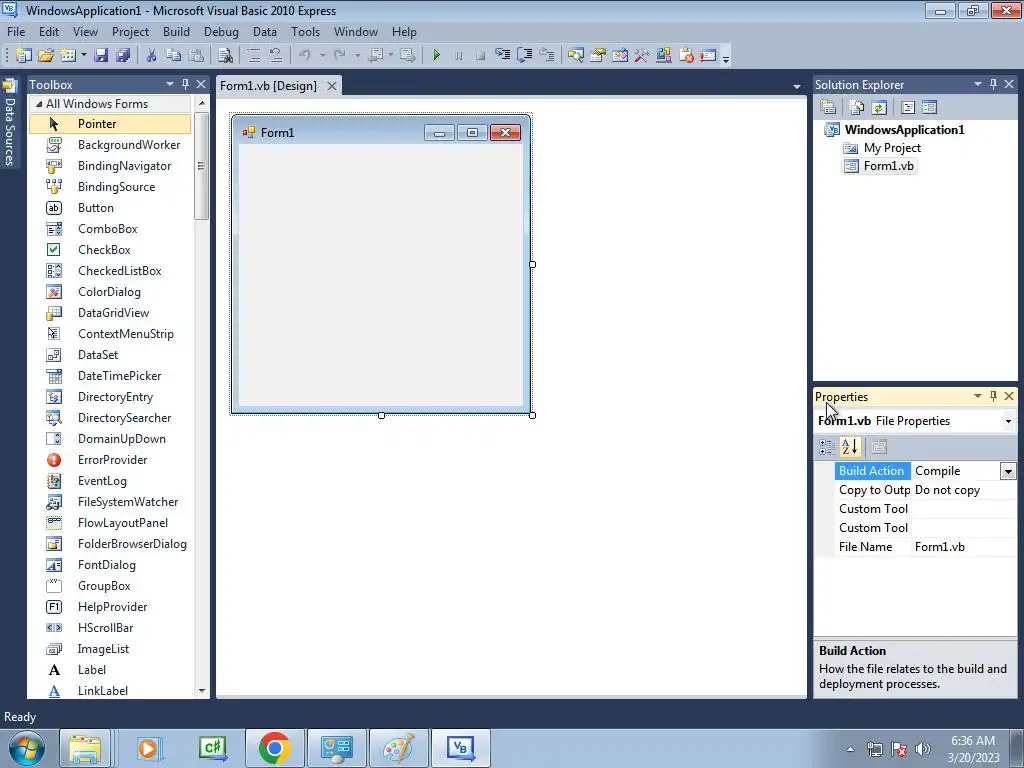
Task: Open the Tools menu
Action: [306, 31]
